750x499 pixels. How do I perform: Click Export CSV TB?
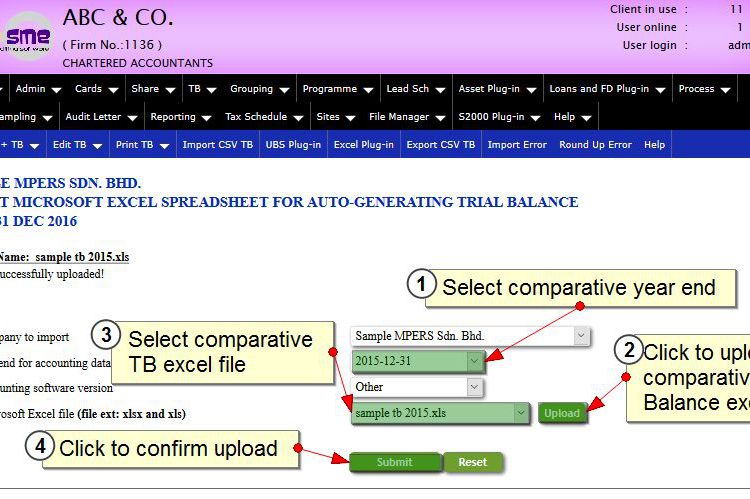pos(441,144)
